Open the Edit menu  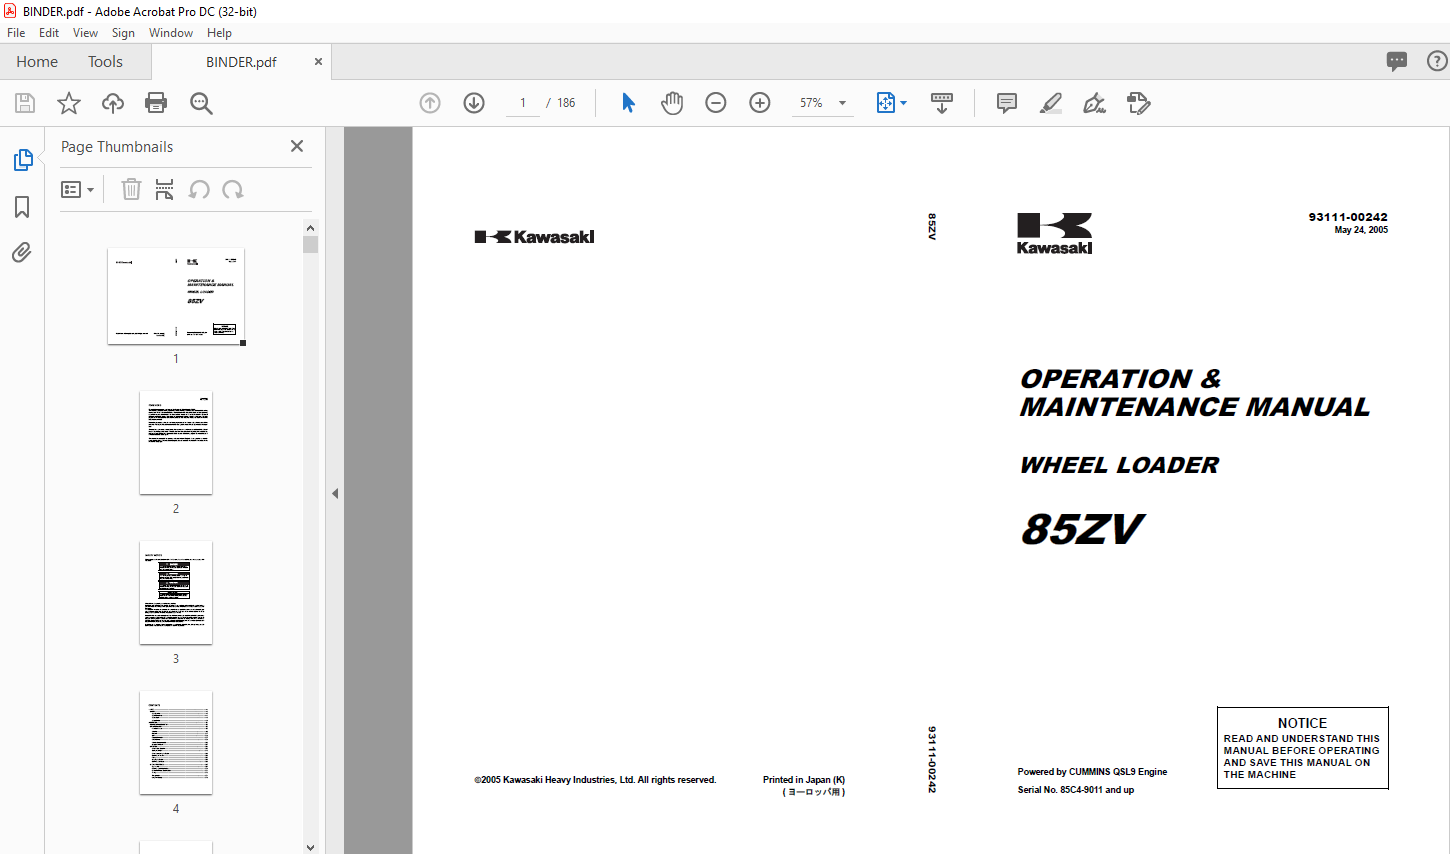(49, 33)
